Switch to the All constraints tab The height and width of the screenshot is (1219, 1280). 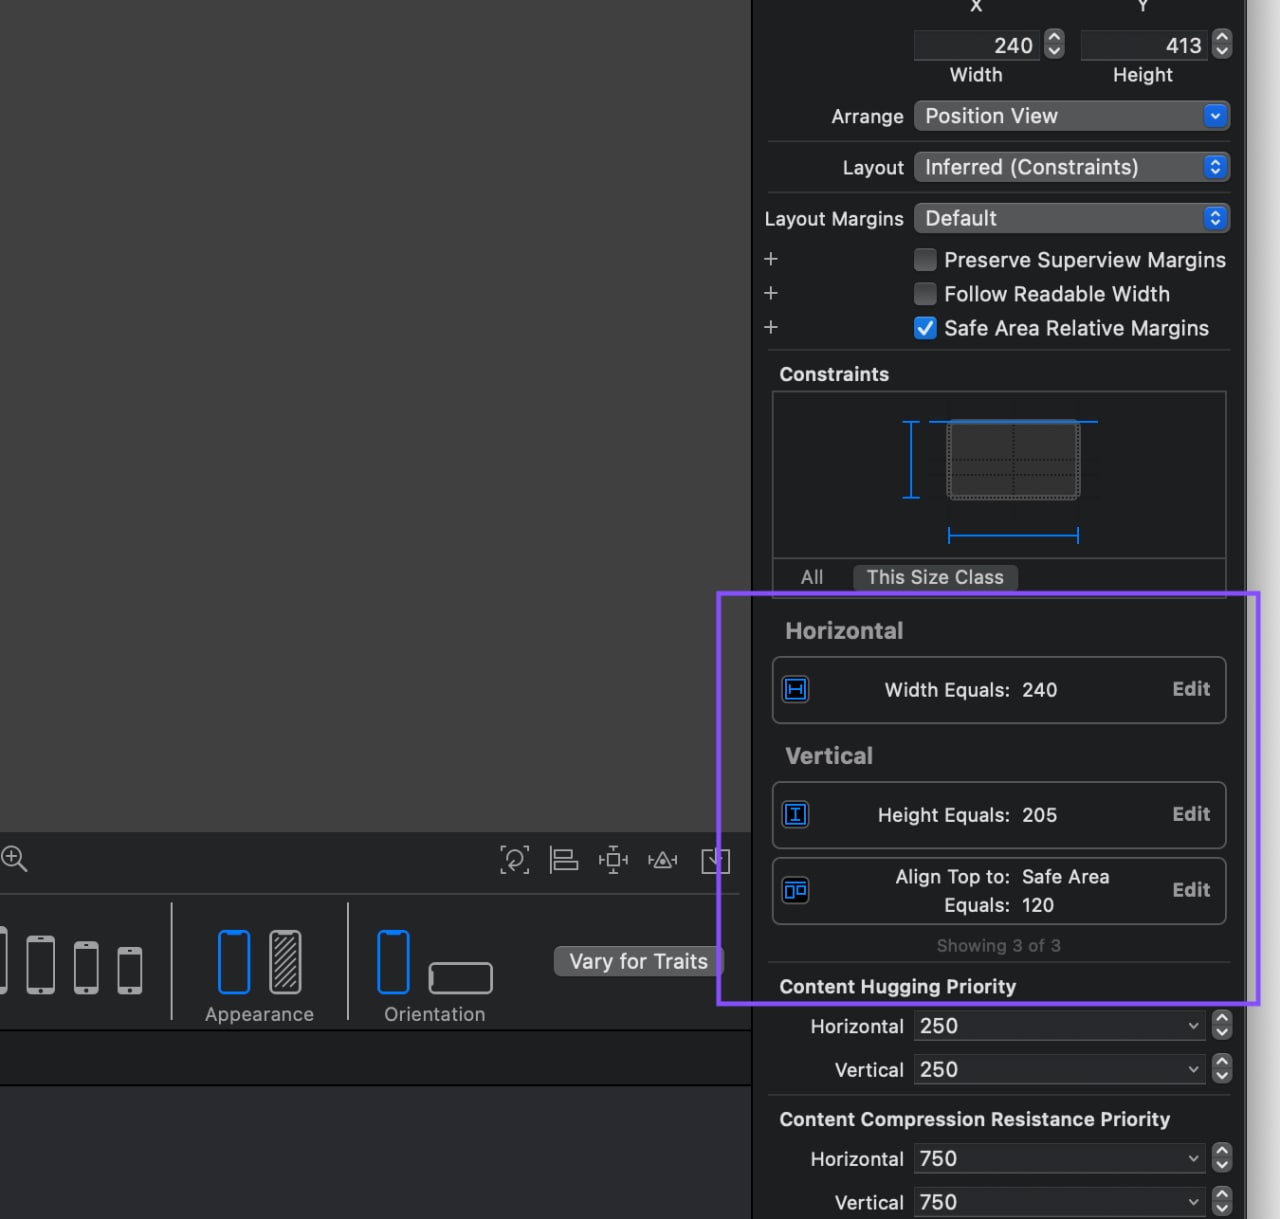coord(812,577)
